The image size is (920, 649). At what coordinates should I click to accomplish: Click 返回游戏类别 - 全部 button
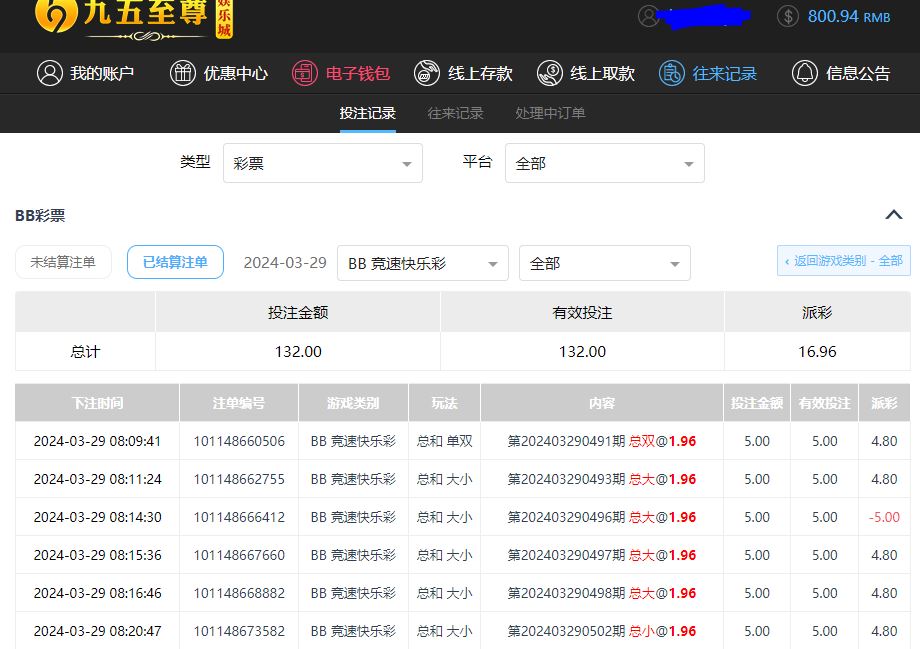(x=844, y=261)
